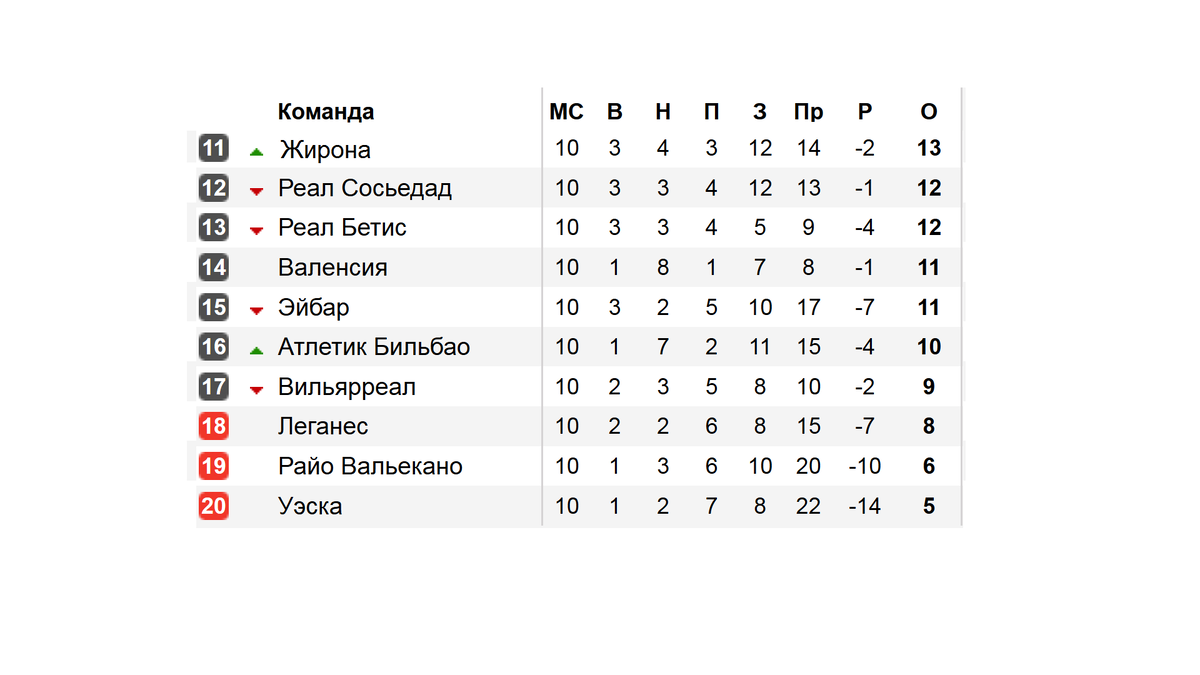Click the green up arrow beside Жирона
1200x675 pixels.
pos(256,152)
